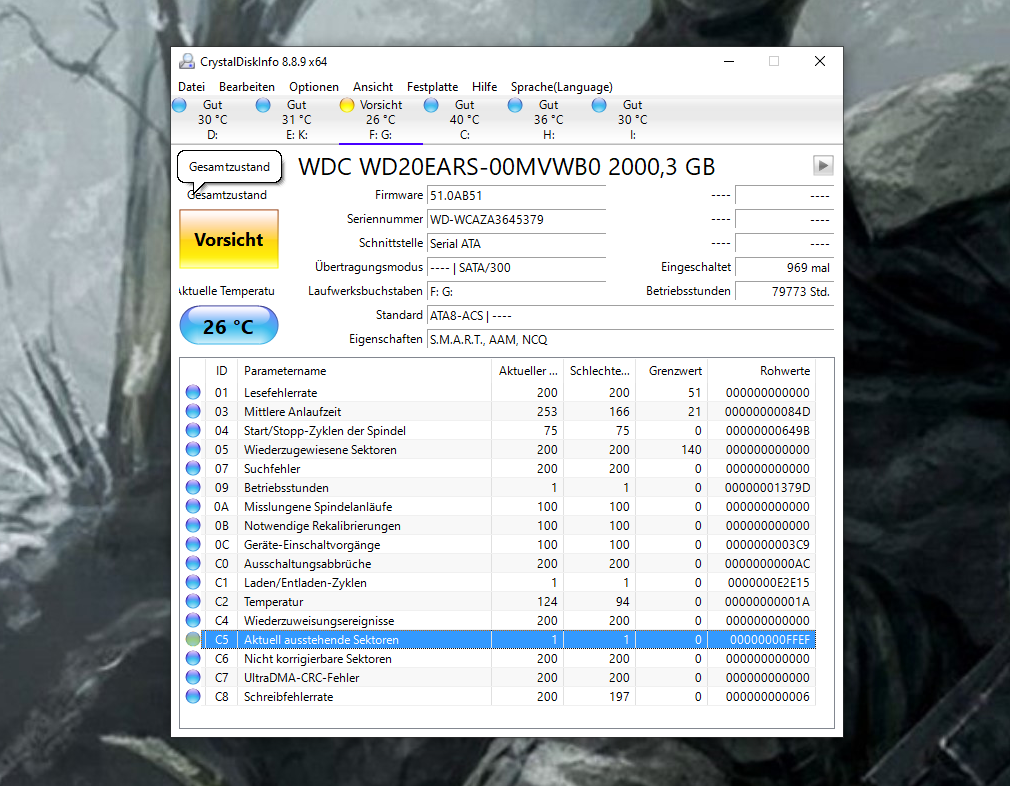Minimize the CrystalDiskInfo window

tap(729, 61)
